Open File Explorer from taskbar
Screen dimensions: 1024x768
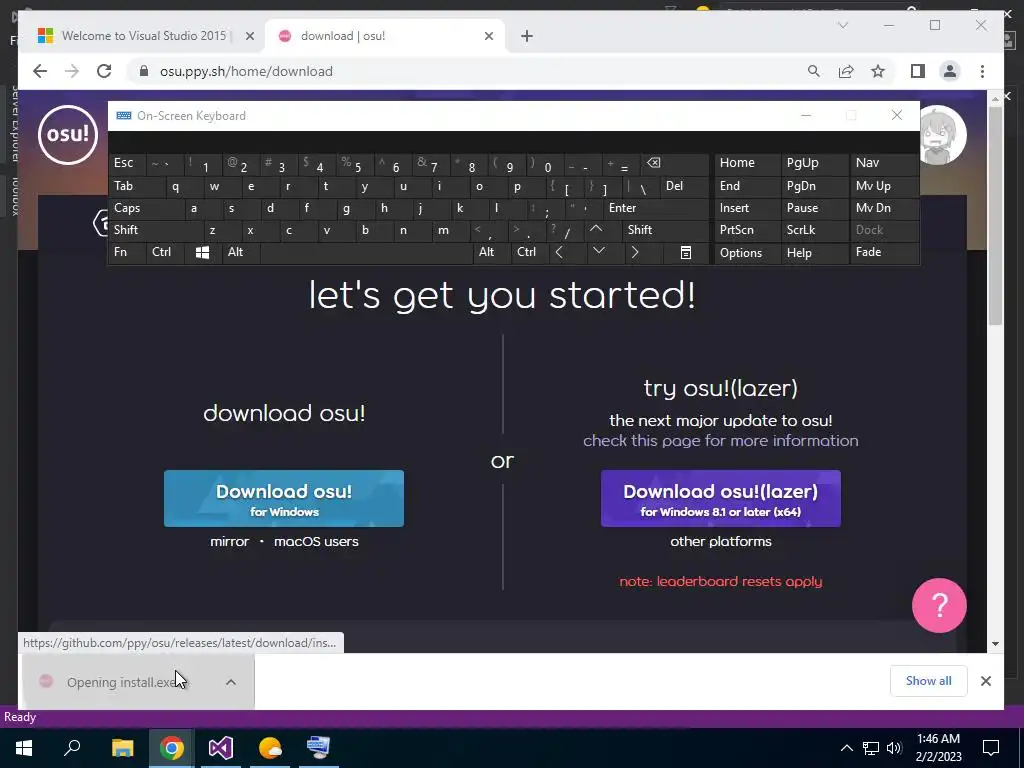tap(122, 748)
